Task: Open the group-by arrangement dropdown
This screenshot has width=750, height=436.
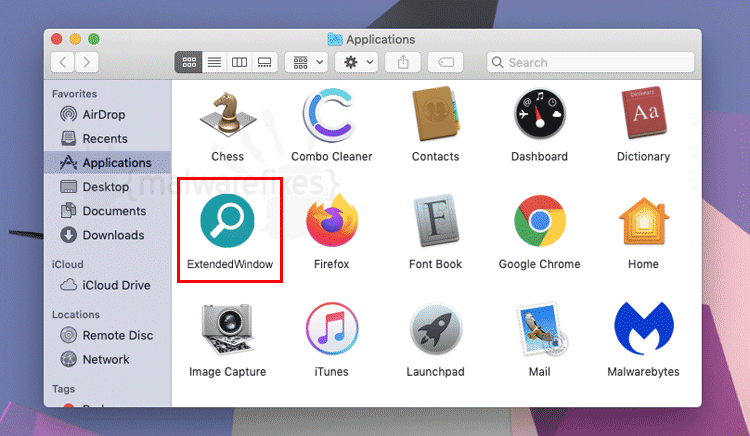Action: click(x=307, y=62)
